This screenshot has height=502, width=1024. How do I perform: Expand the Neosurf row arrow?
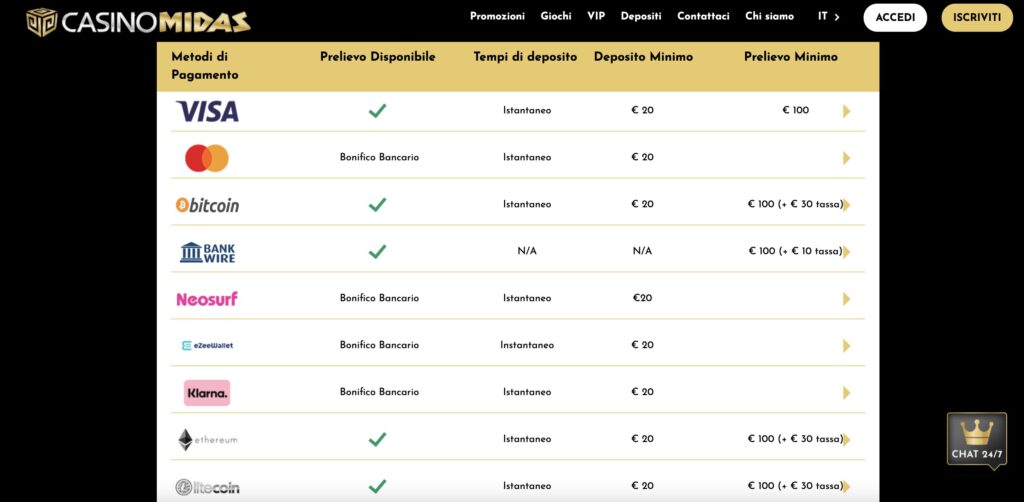point(846,299)
